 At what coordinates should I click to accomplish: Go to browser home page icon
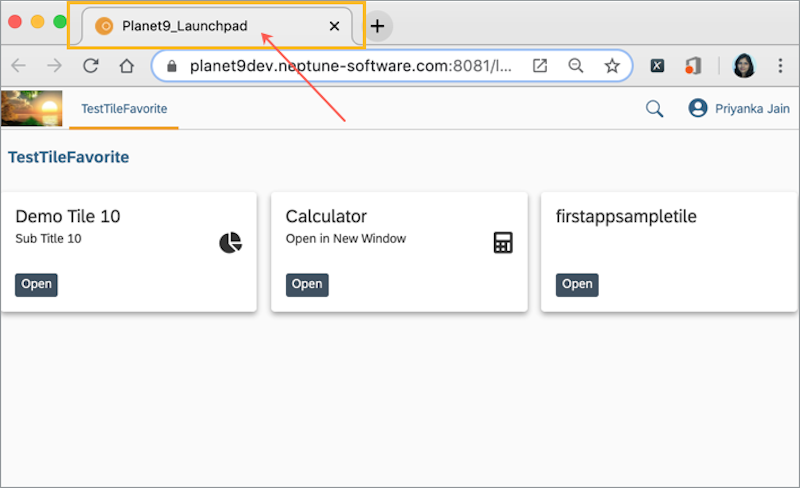coord(126,66)
